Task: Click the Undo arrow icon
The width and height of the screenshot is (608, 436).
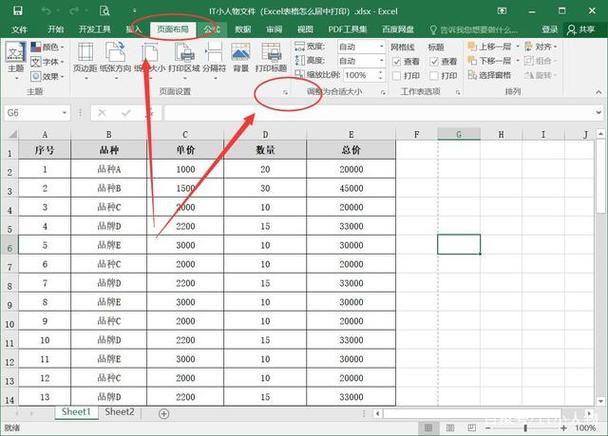Action: click(46, 11)
